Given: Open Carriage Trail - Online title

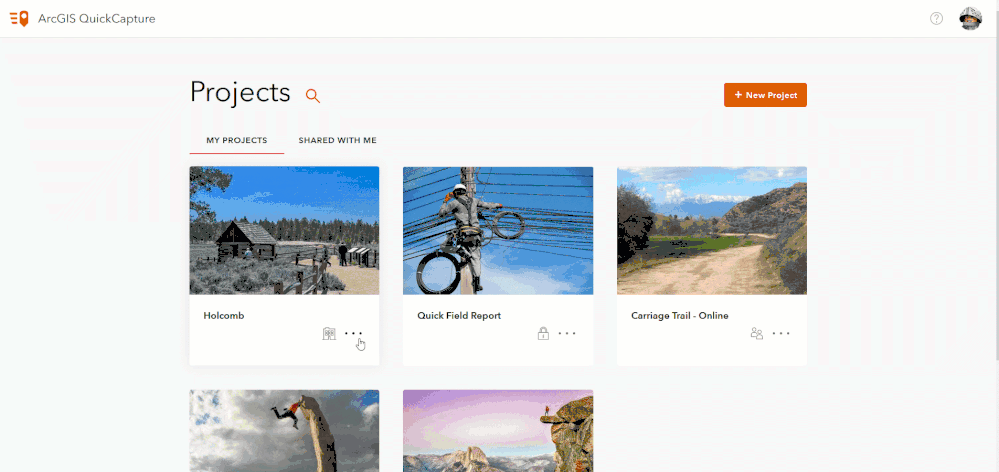Looking at the screenshot, I should coord(679,316).
